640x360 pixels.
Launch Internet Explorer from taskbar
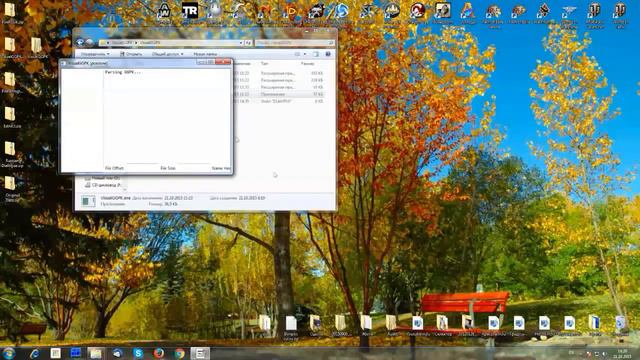(x=34, y=353)
